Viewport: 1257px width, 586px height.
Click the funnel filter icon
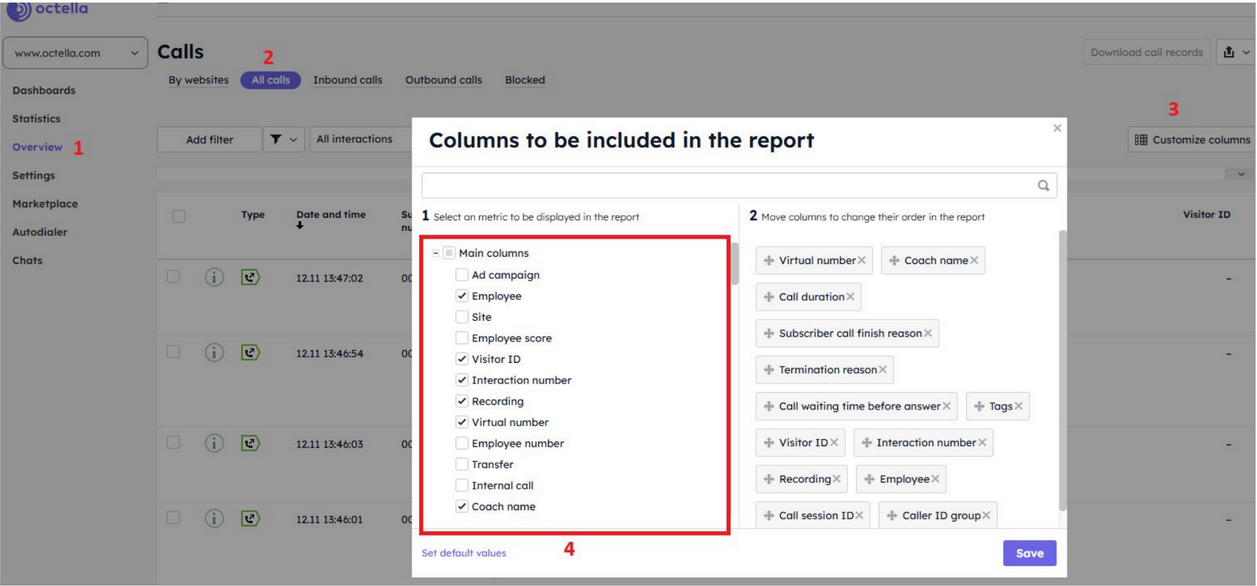click(x=276, y=140)
